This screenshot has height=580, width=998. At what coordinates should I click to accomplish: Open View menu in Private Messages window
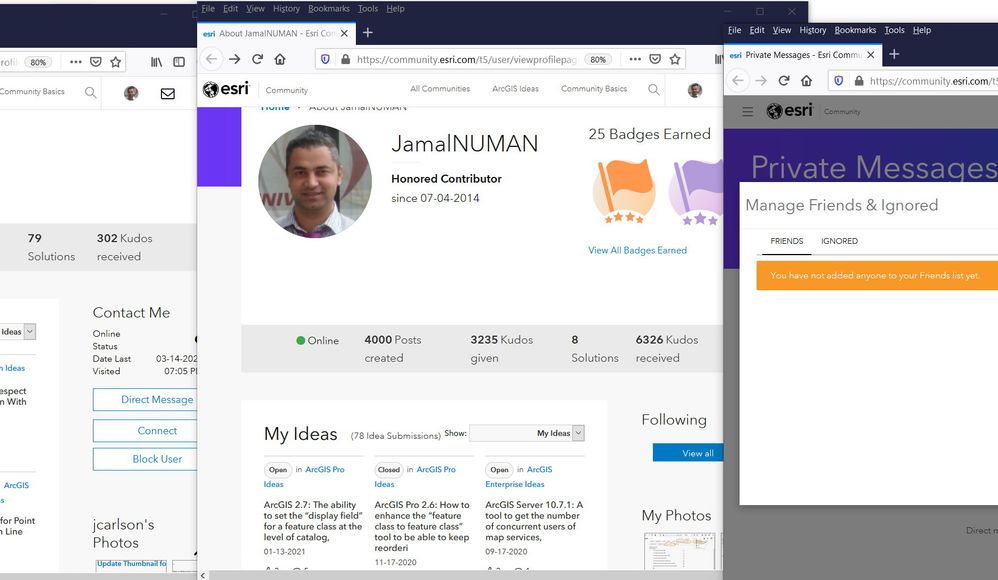[782, 30]
